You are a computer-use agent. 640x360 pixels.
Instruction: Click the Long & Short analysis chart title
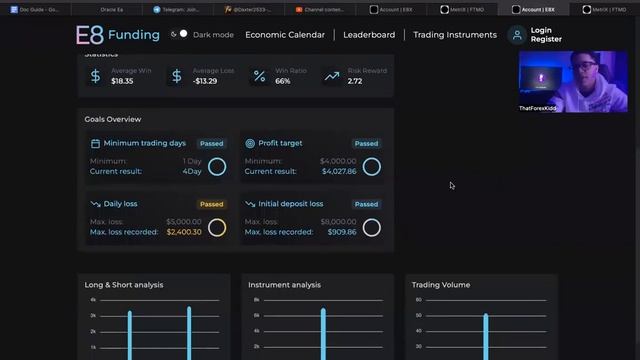coord(124,285)
